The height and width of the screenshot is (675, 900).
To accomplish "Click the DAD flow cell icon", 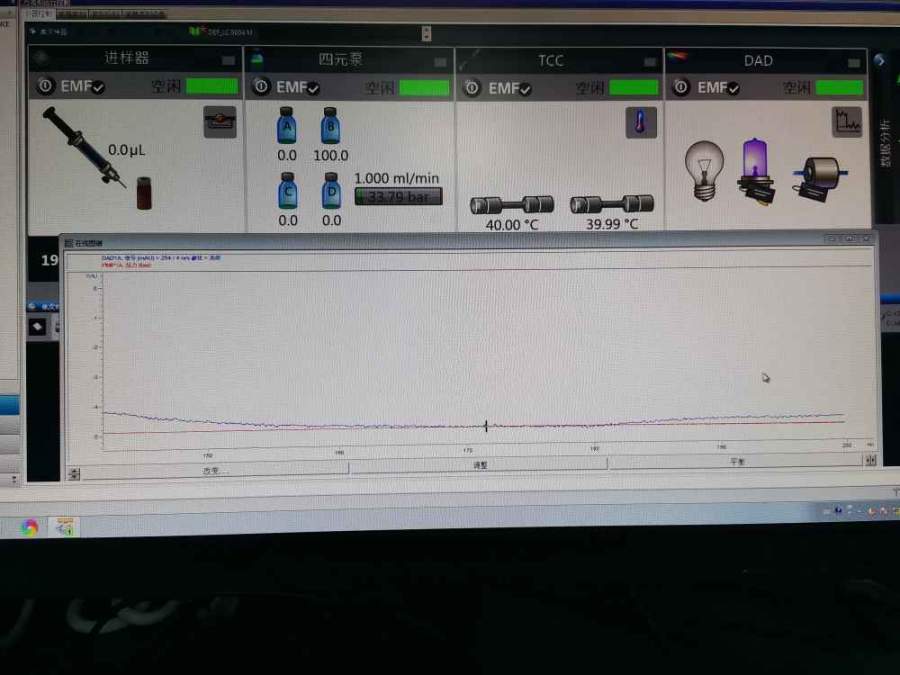I will click(x=819, y=177).
